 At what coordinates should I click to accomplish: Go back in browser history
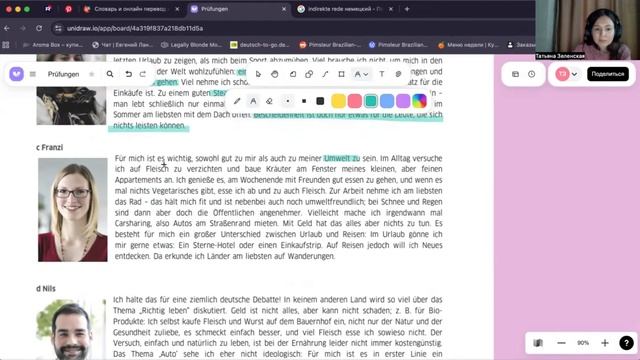(7, 28)
